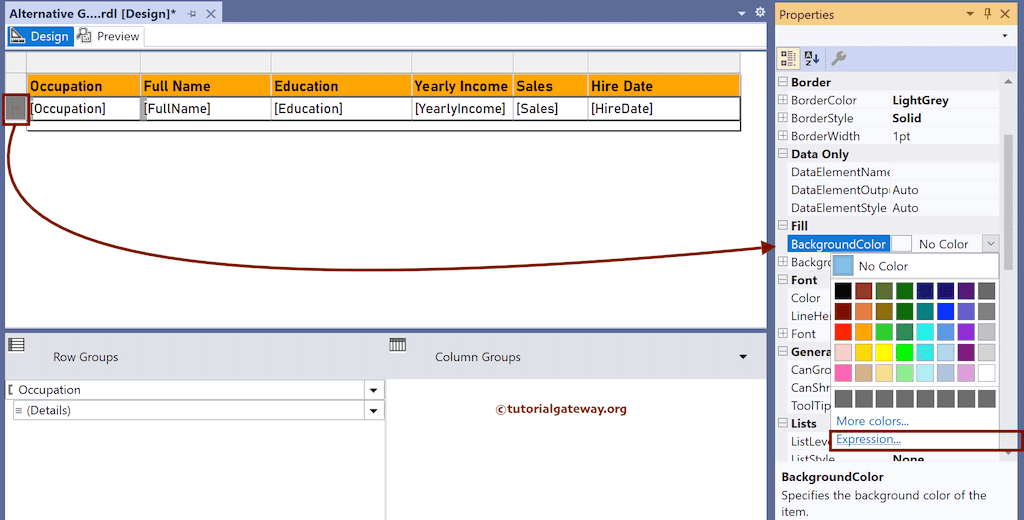The image size is (1024, 520).
Task: Open the active files dropdown arrow beside gear
Action: 742,13
